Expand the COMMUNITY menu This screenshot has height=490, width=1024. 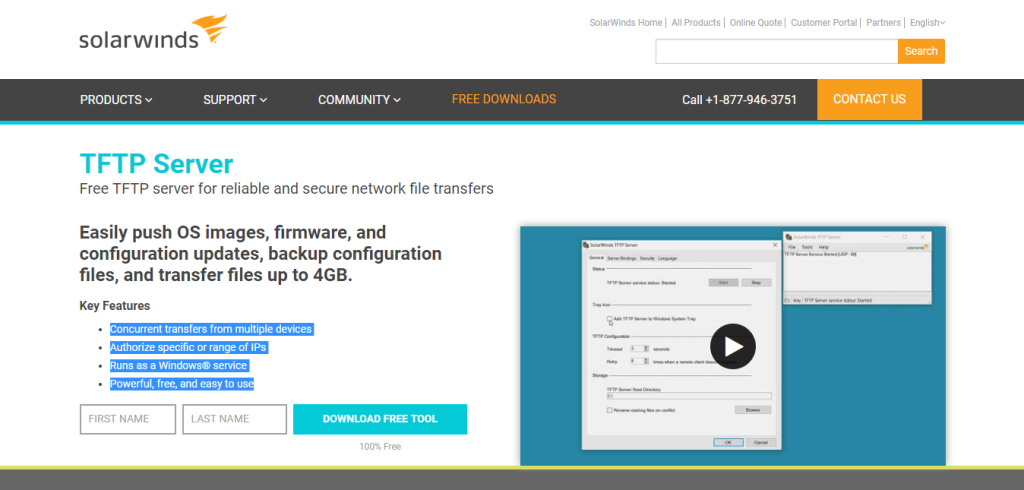359,100
